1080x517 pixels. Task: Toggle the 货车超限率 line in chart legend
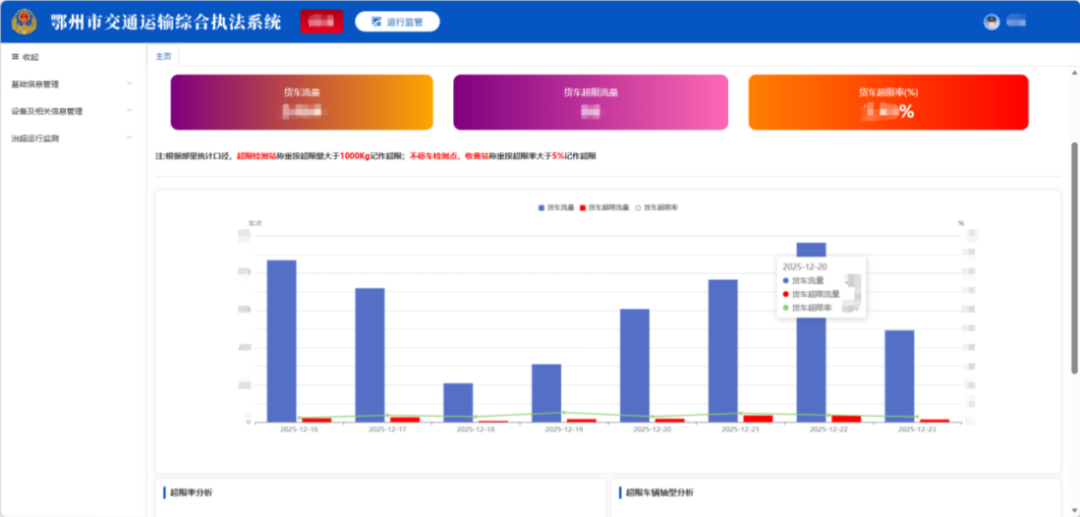tap(660, 207)
